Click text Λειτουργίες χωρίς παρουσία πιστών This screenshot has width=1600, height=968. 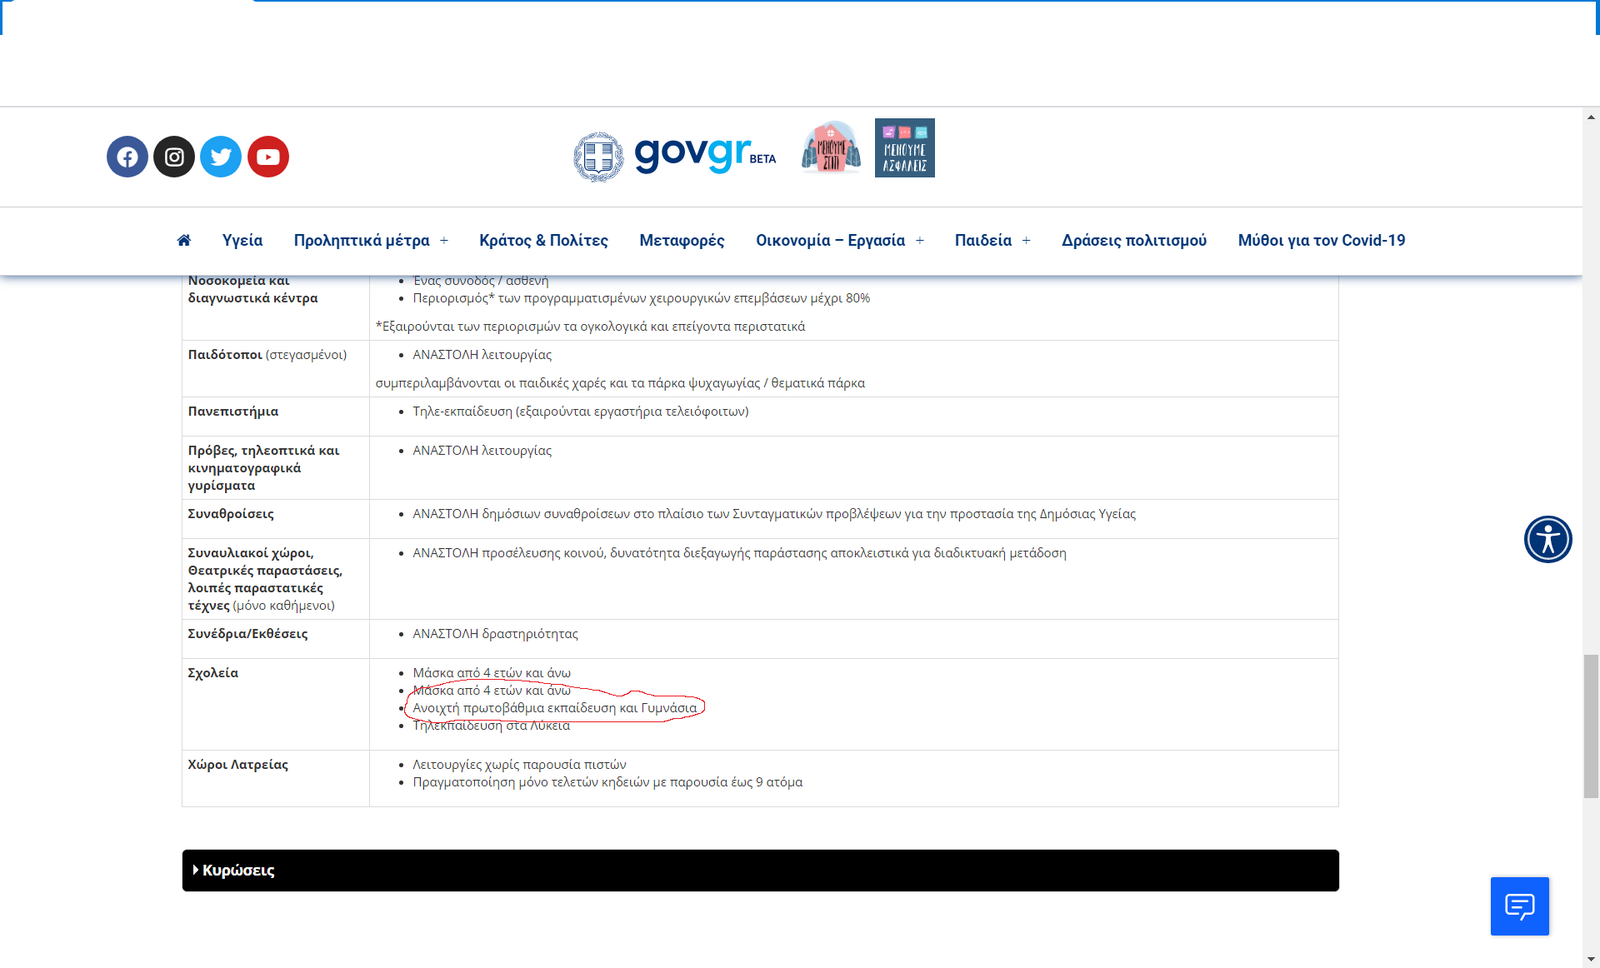pos(520,765)
